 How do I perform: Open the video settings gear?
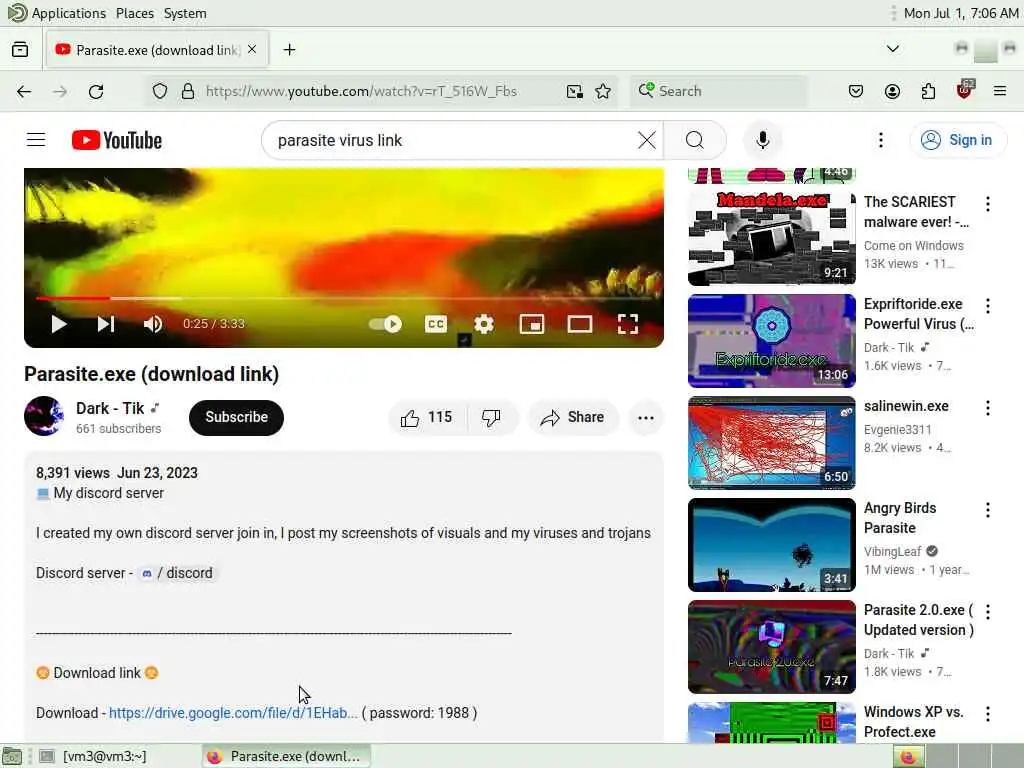[x=484, y=324]
